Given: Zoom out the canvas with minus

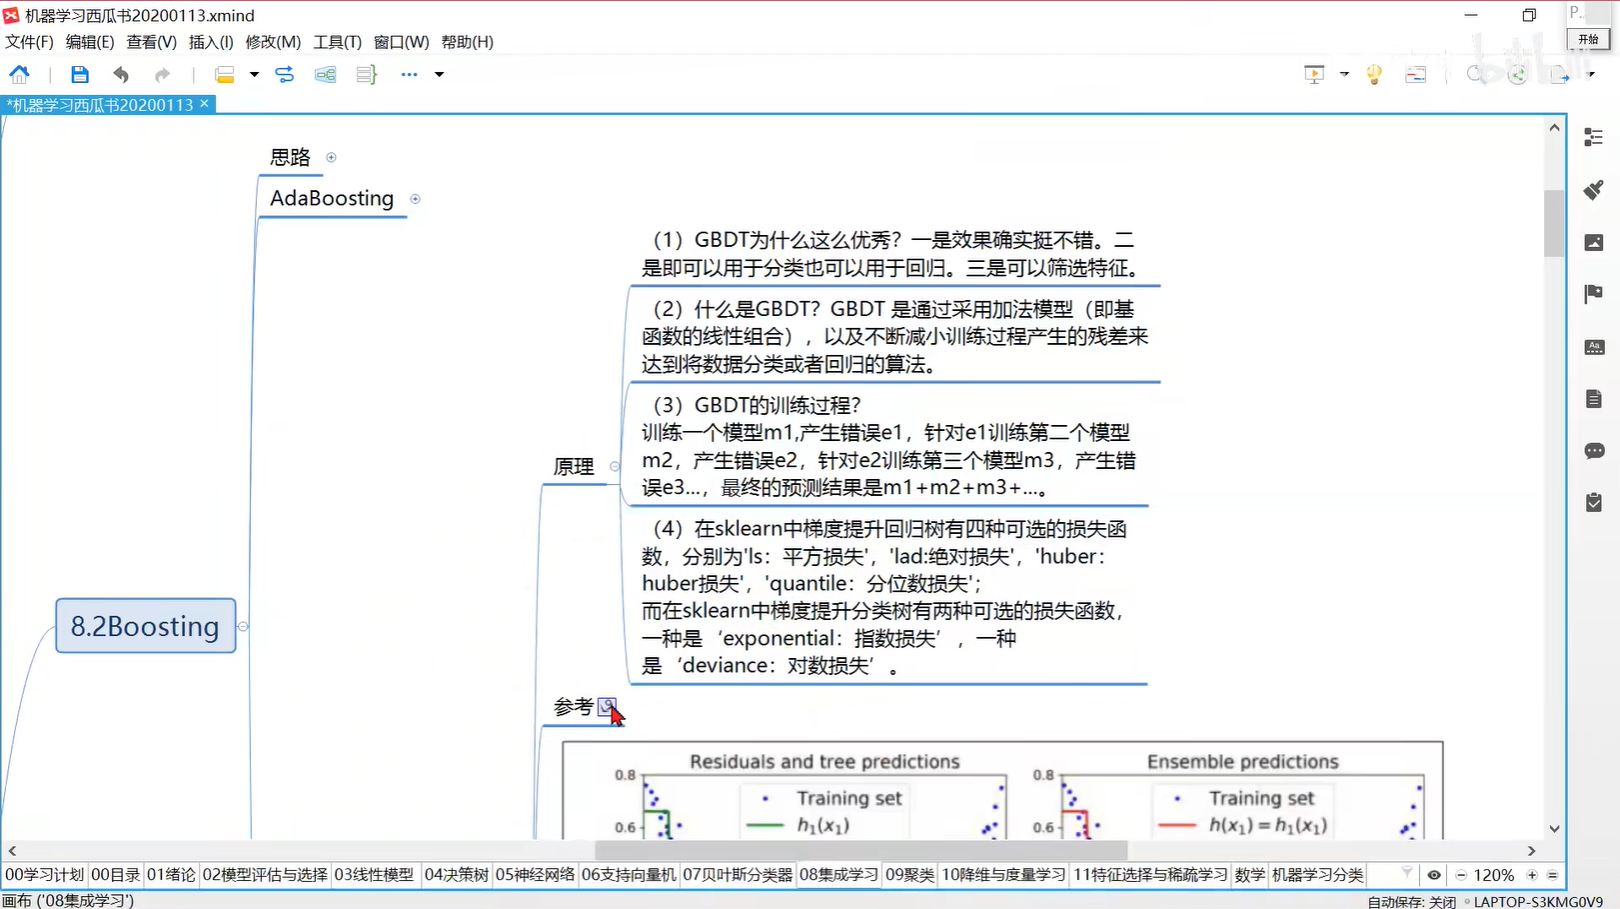Looking at the screenshot, I should (1461, 875).
